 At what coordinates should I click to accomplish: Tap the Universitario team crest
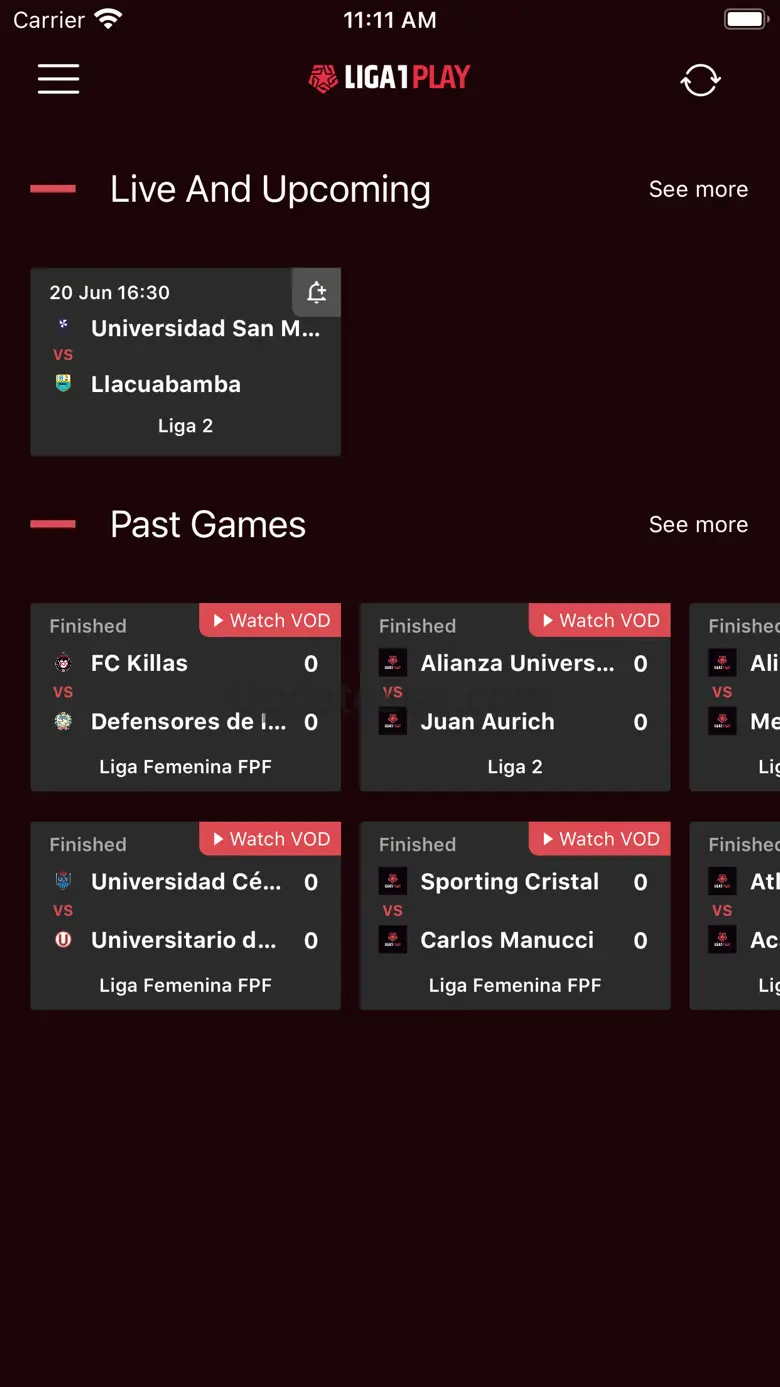(x=63, y=940)
